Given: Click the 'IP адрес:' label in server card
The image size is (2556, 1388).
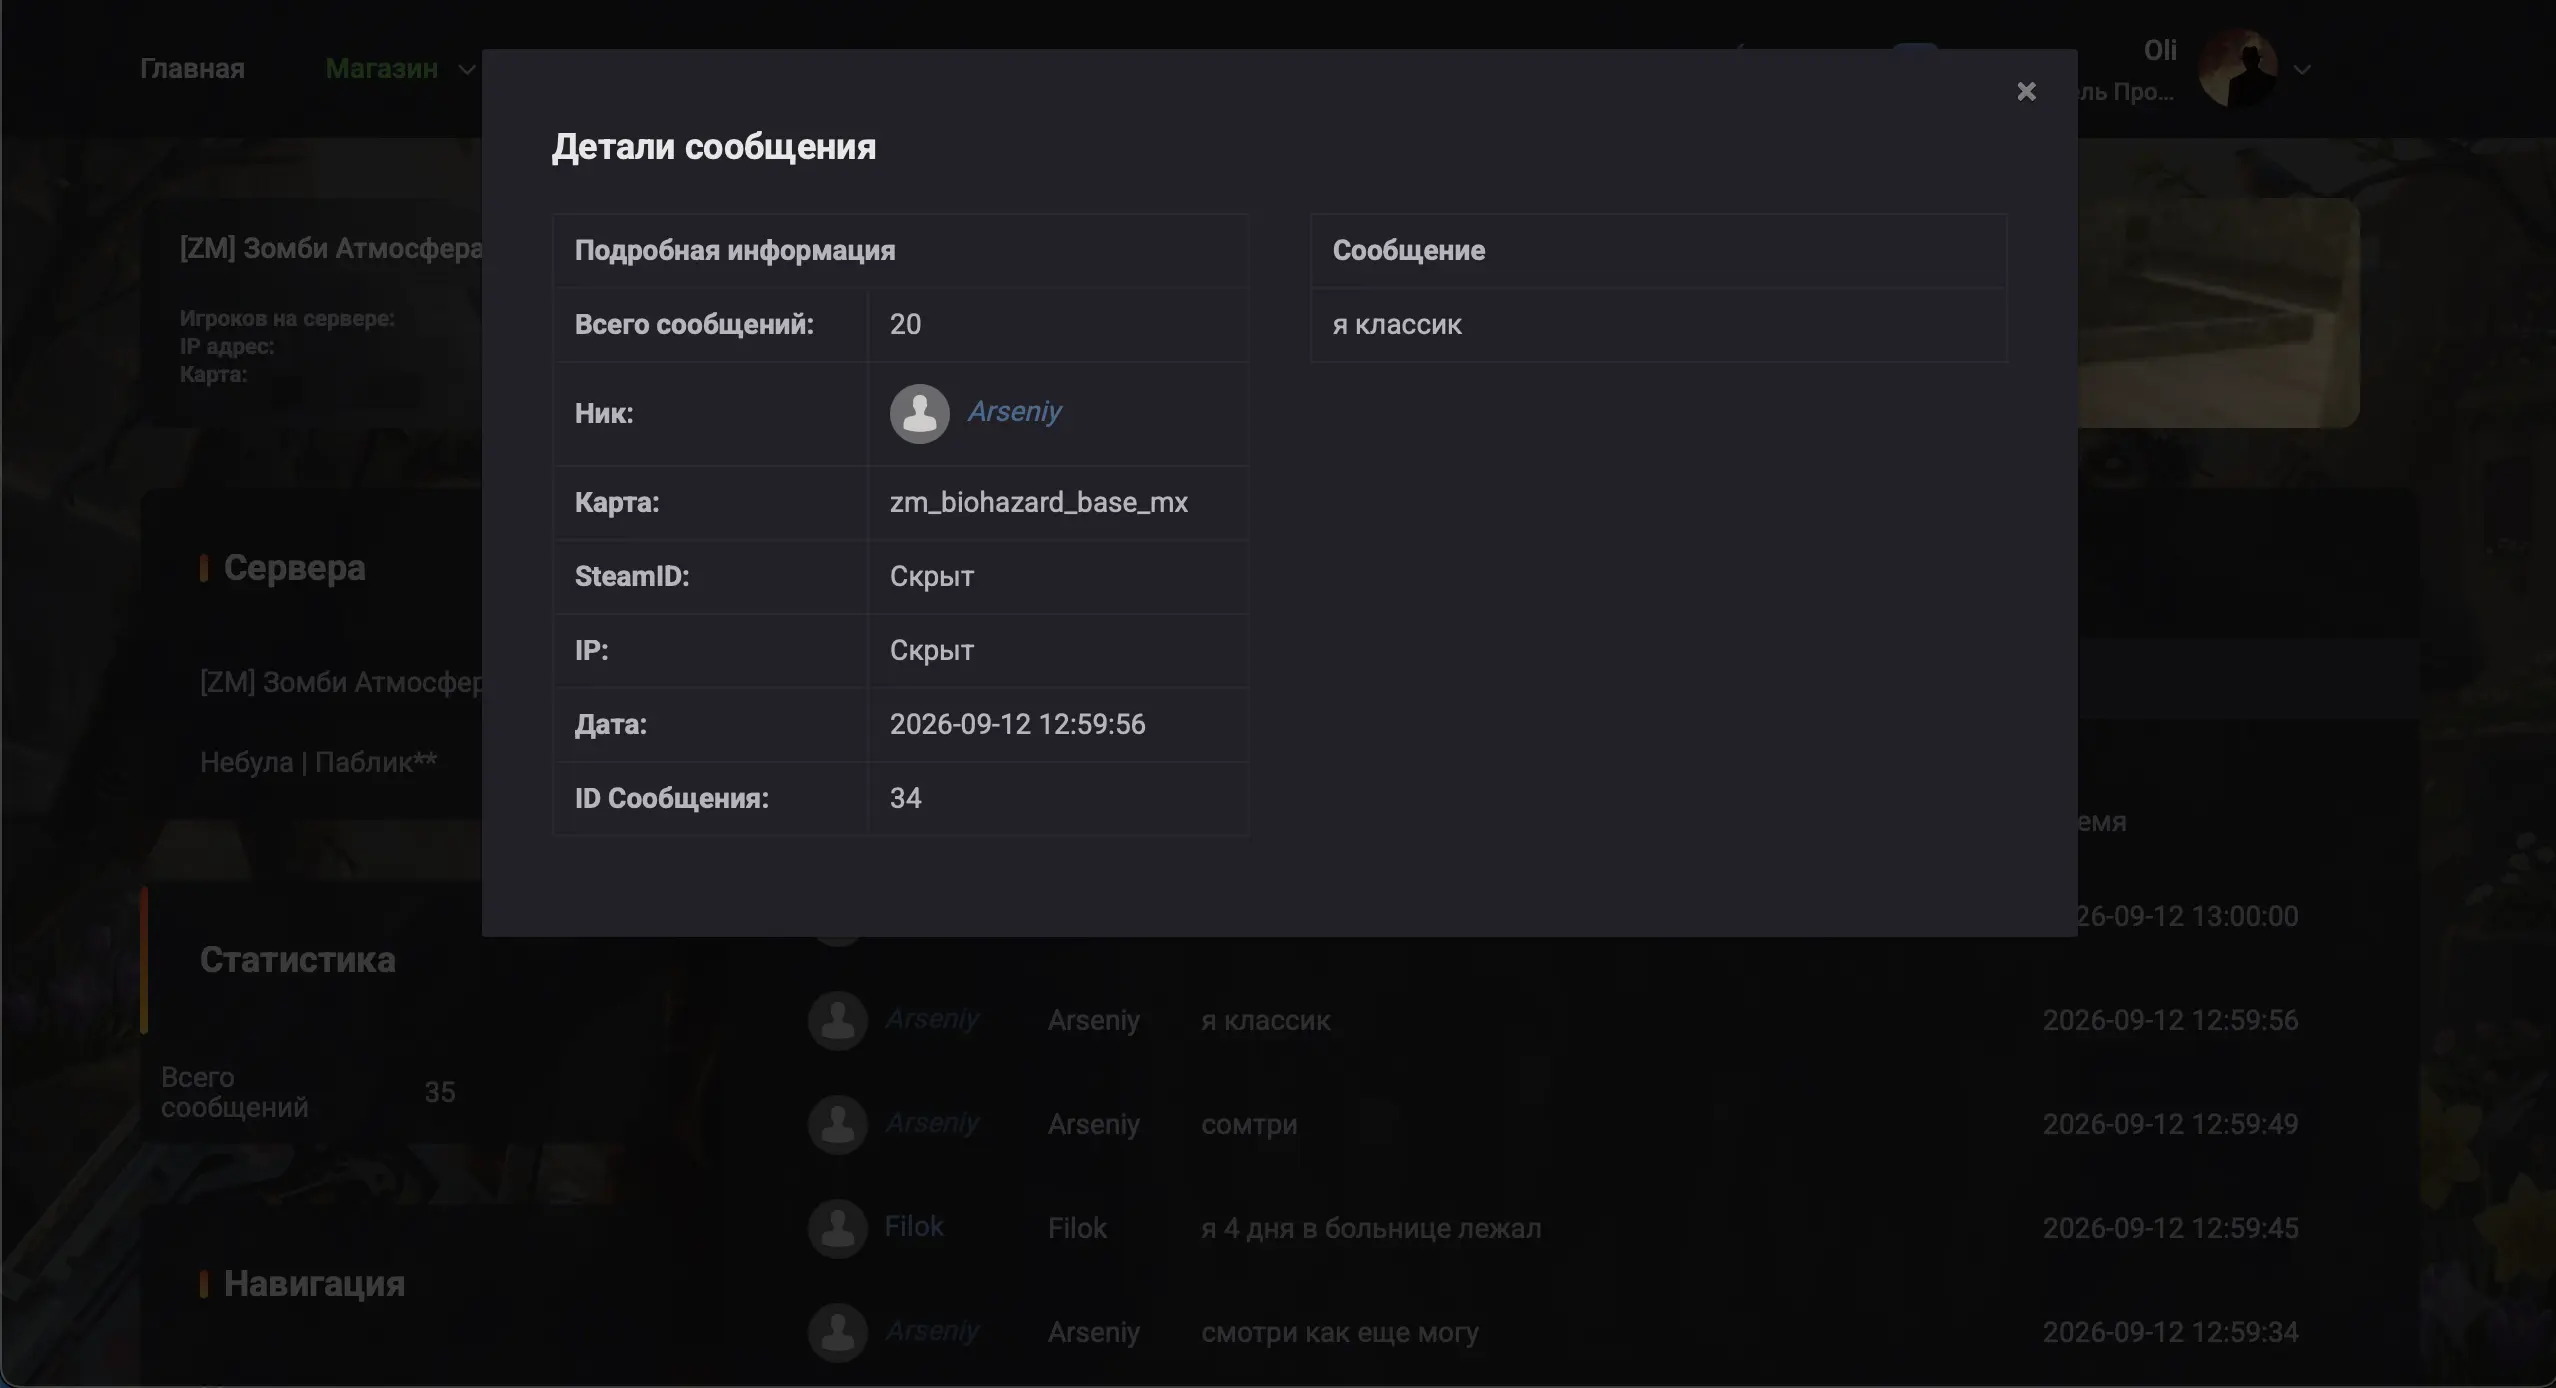Looking at the screenshot, I should [x=227, y=347].
